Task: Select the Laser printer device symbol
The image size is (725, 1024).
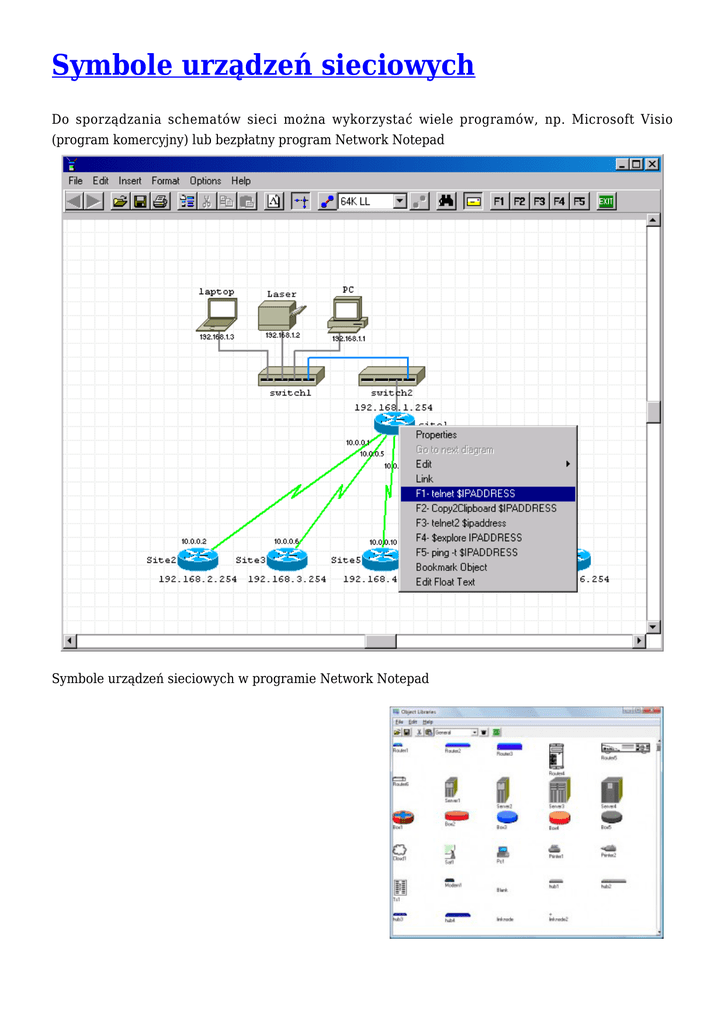Action: pos(281,317)
